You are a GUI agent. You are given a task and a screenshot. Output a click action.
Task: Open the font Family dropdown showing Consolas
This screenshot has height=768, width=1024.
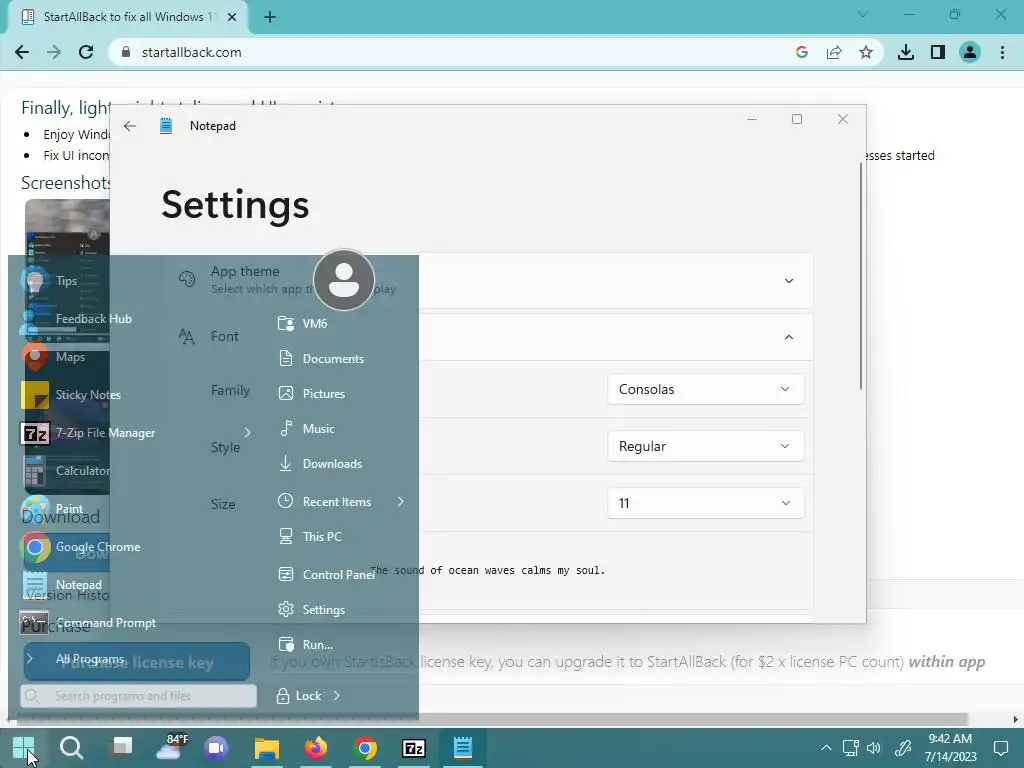click(x=705, y=389)
